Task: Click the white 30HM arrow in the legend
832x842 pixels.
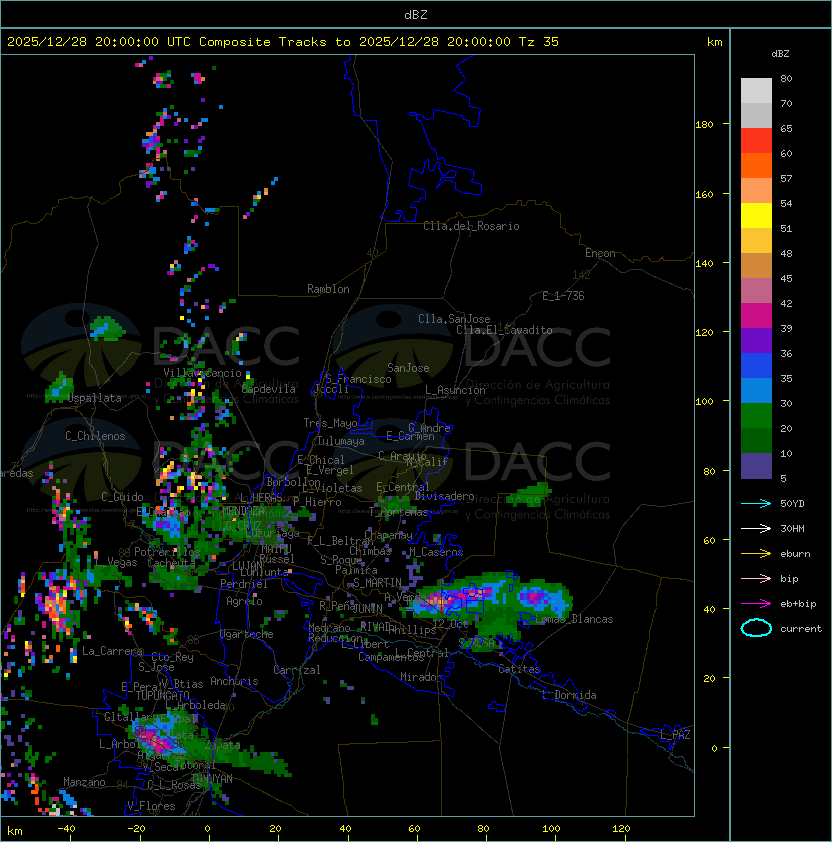Action: tap(756, 528)
